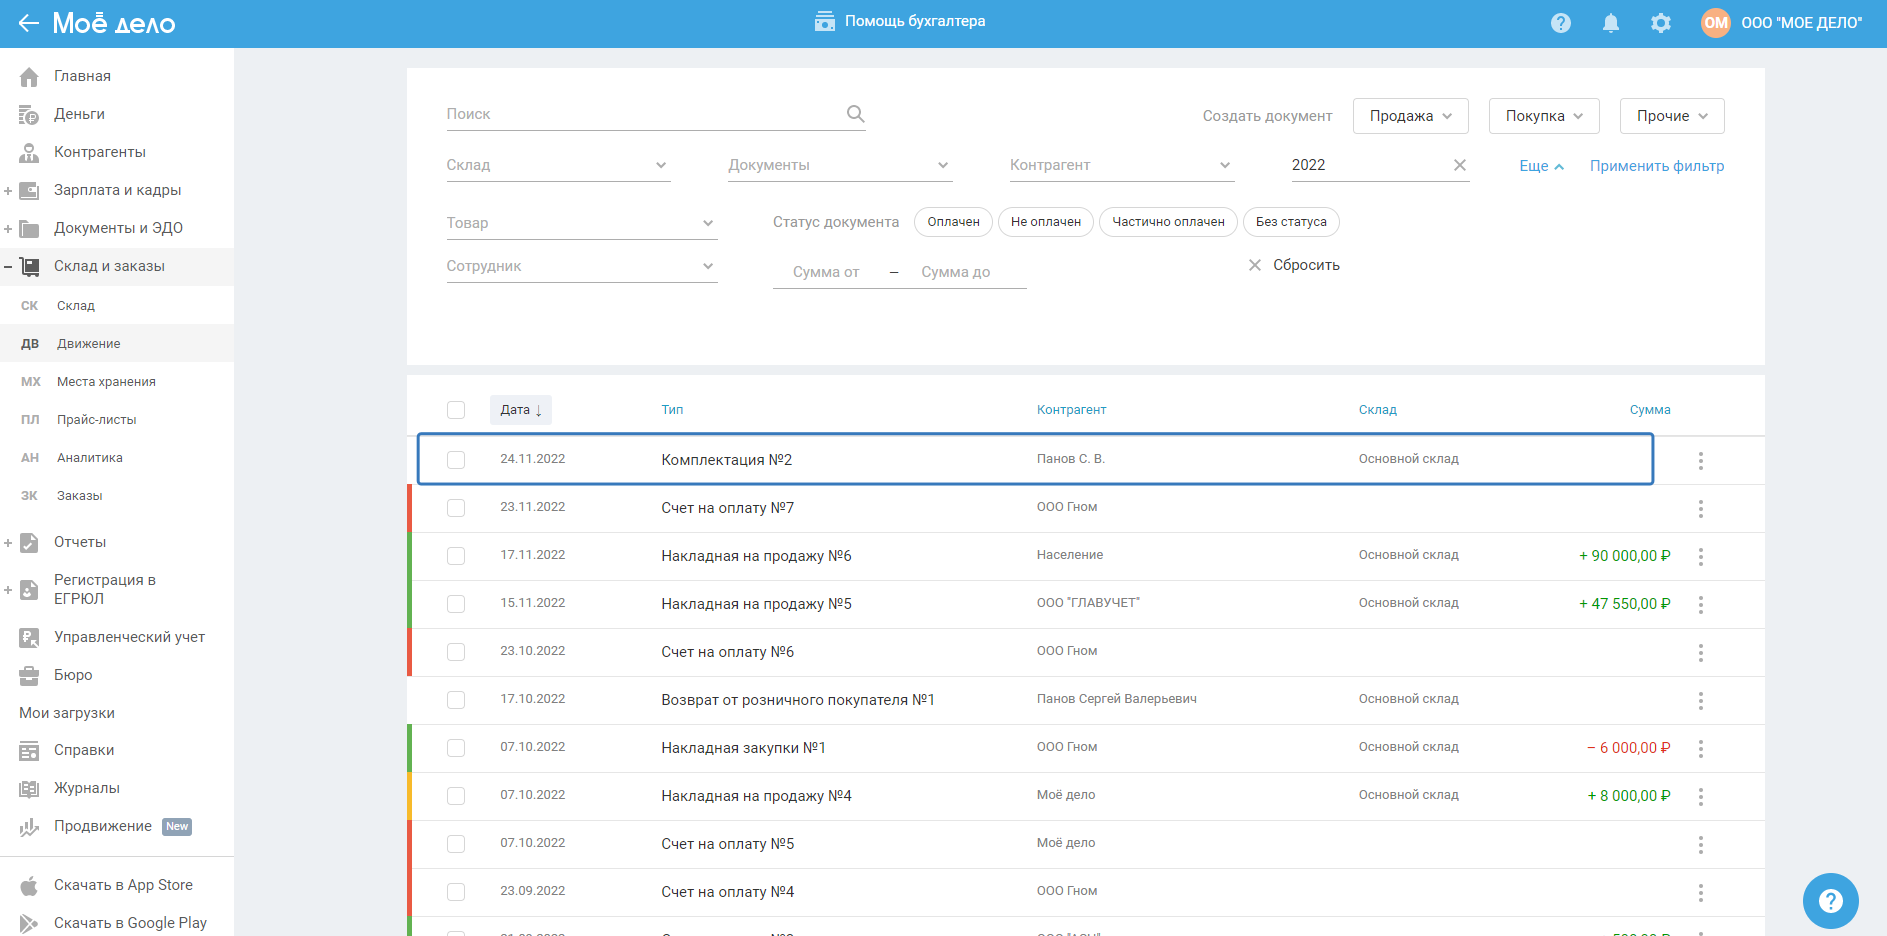Click Применить фильтр link
Screen dimensions: 1887x936
(1656, 166)
